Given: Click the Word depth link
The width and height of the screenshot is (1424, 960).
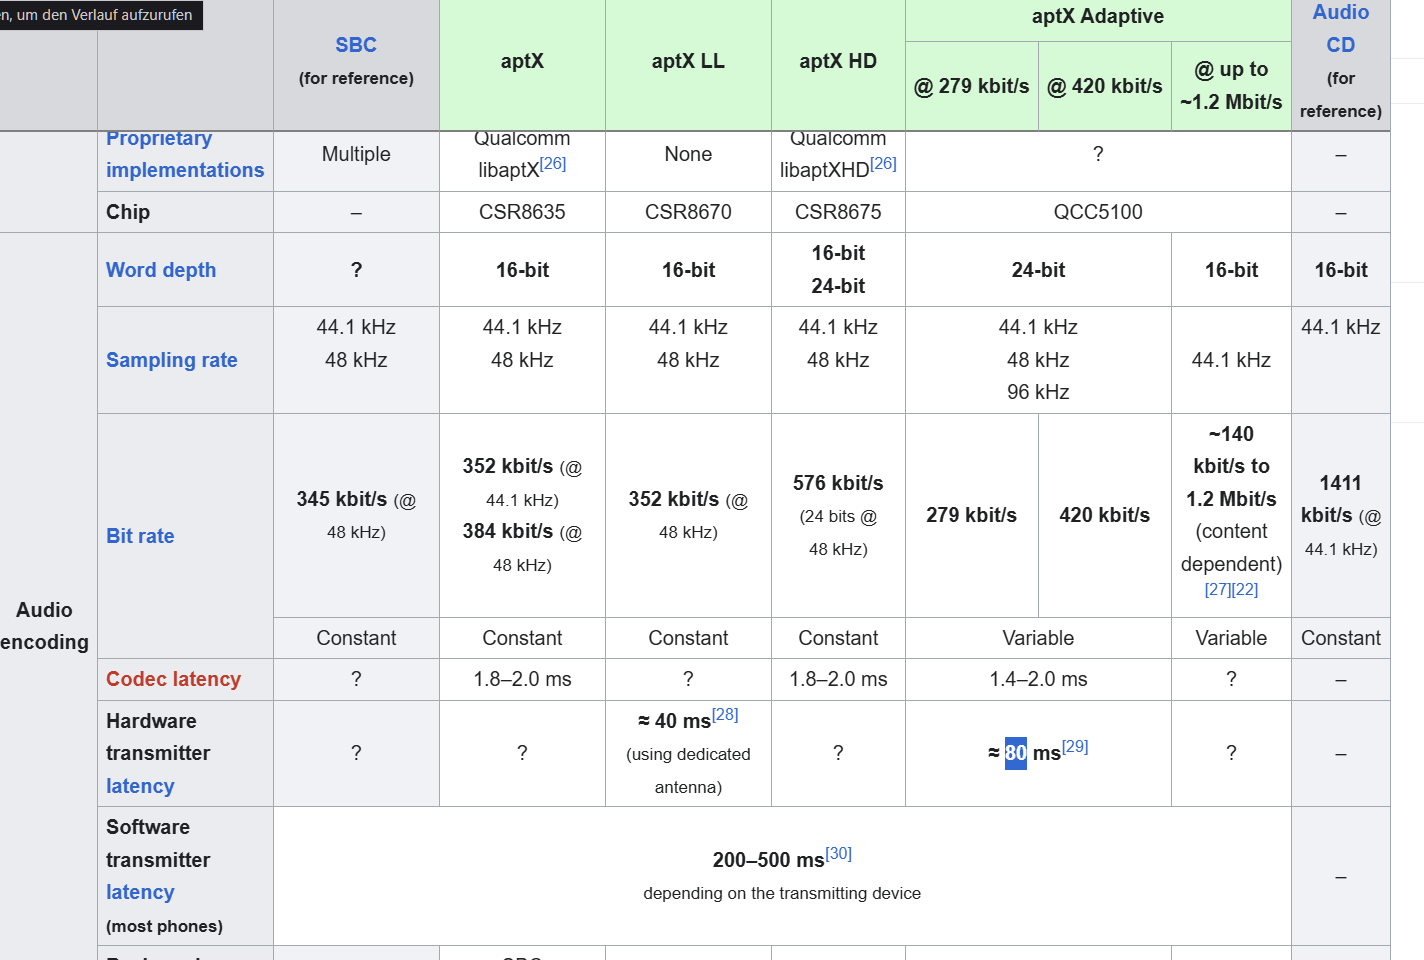Looking at the screenshot, I should 161,270.
